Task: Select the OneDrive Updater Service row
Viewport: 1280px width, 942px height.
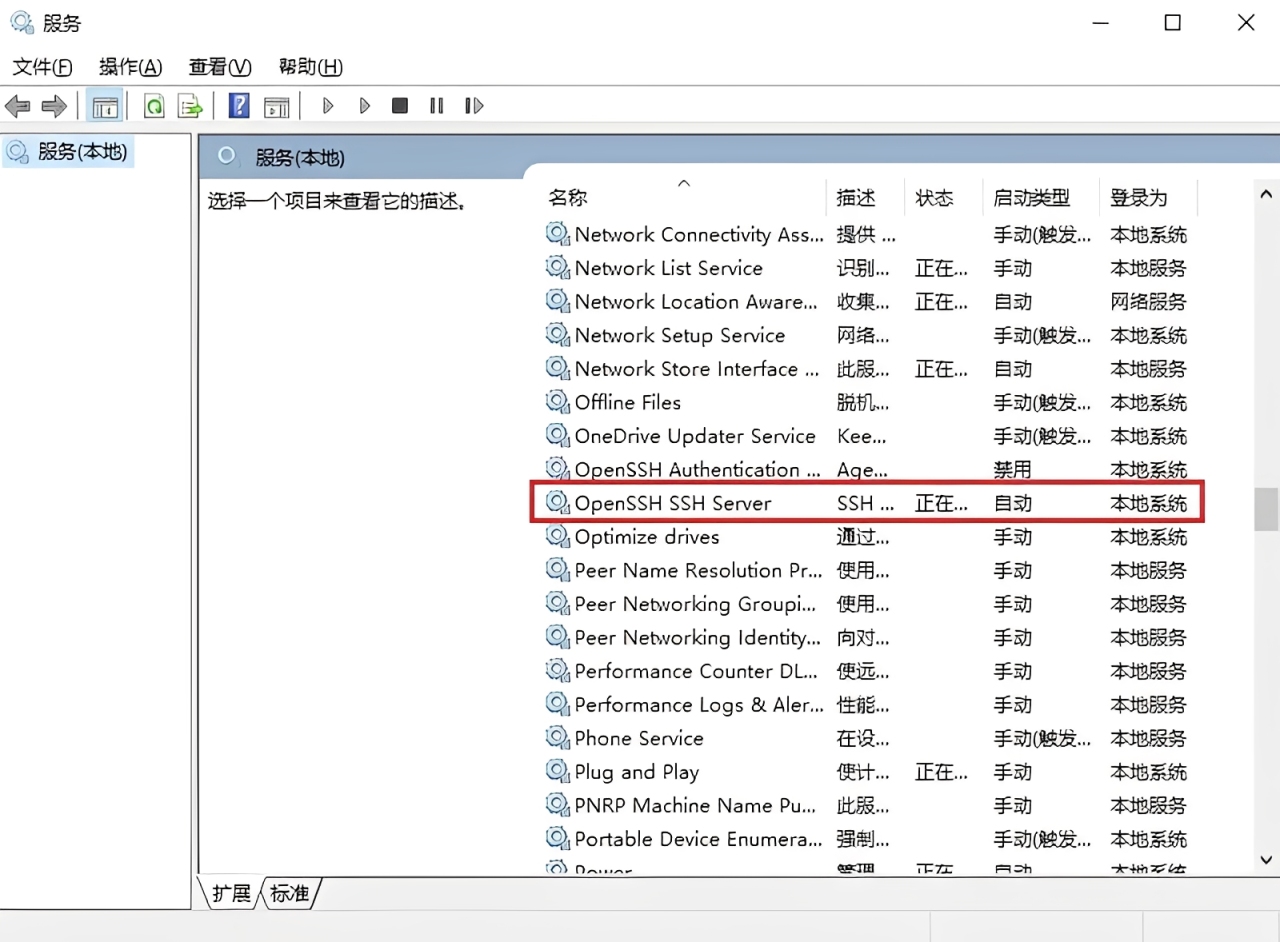Action: 867,436
